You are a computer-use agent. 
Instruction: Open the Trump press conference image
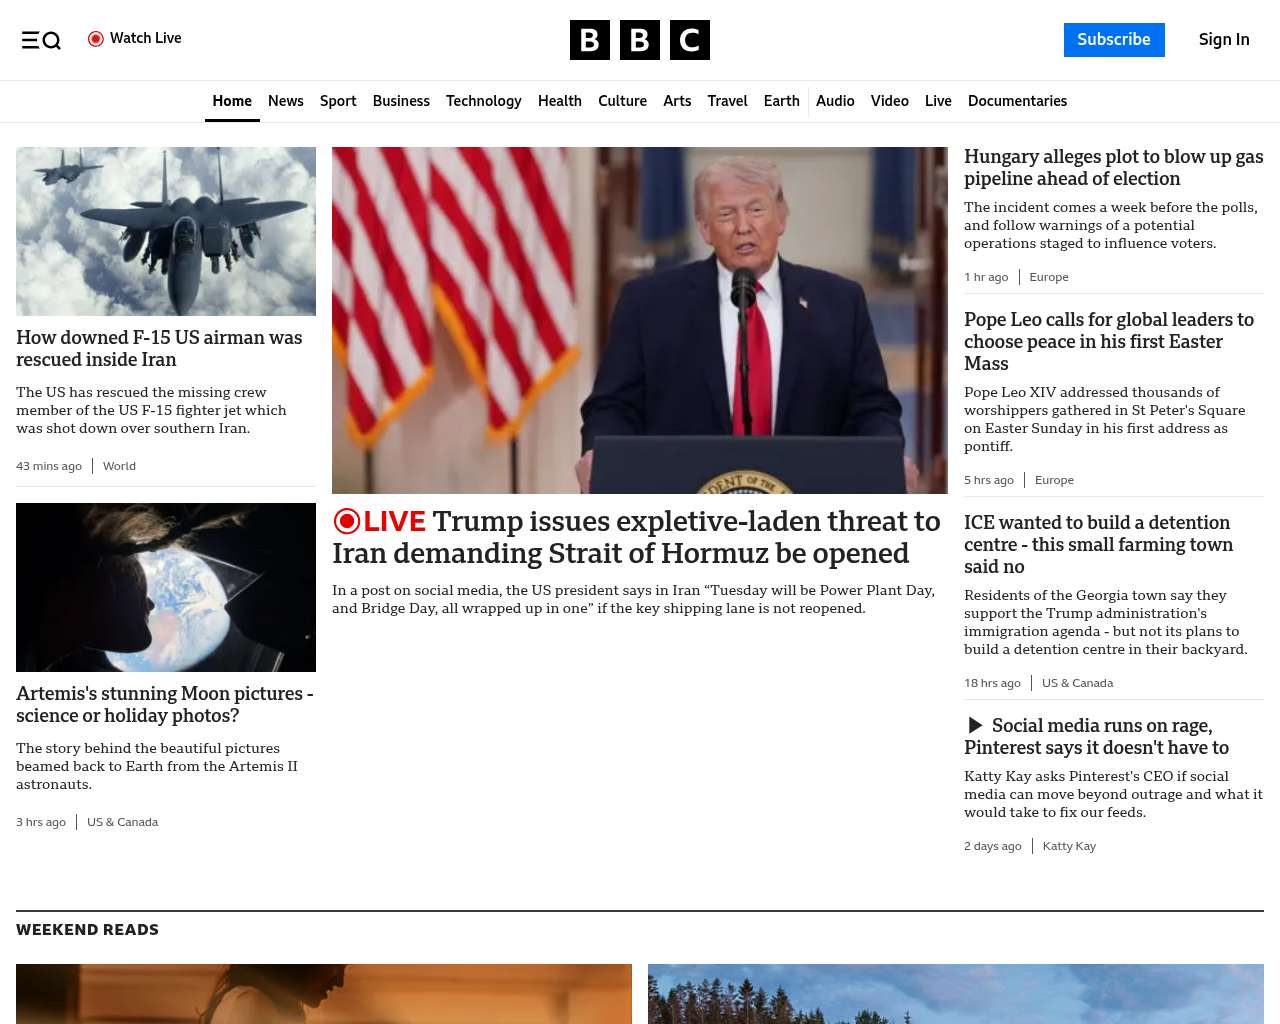(640, 320)
